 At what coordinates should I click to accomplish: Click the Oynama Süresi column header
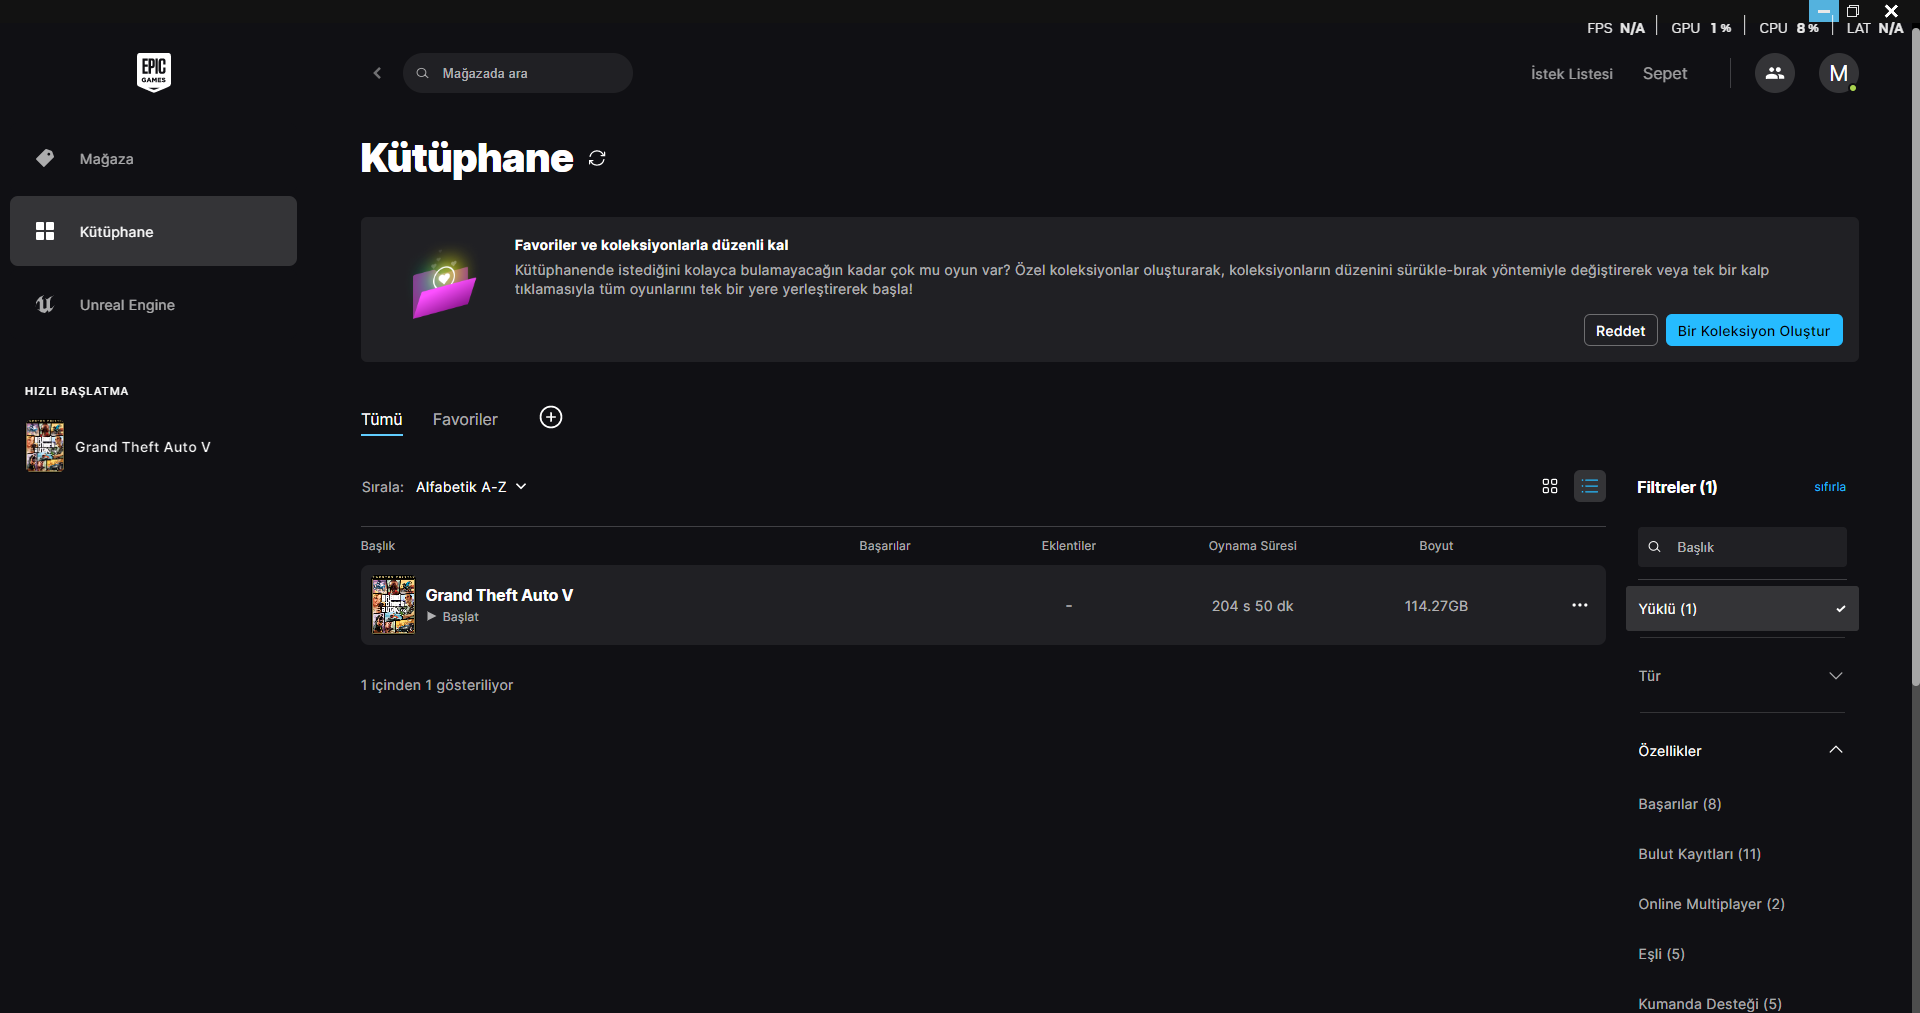point(1252,546)
